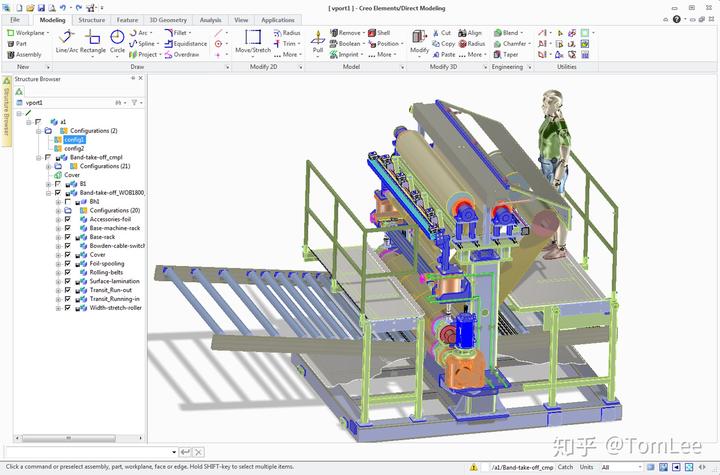Check the Bhl checkbox
Viewport: 720px width, 475px height.
pyautogui.click(x=68, y=202)
